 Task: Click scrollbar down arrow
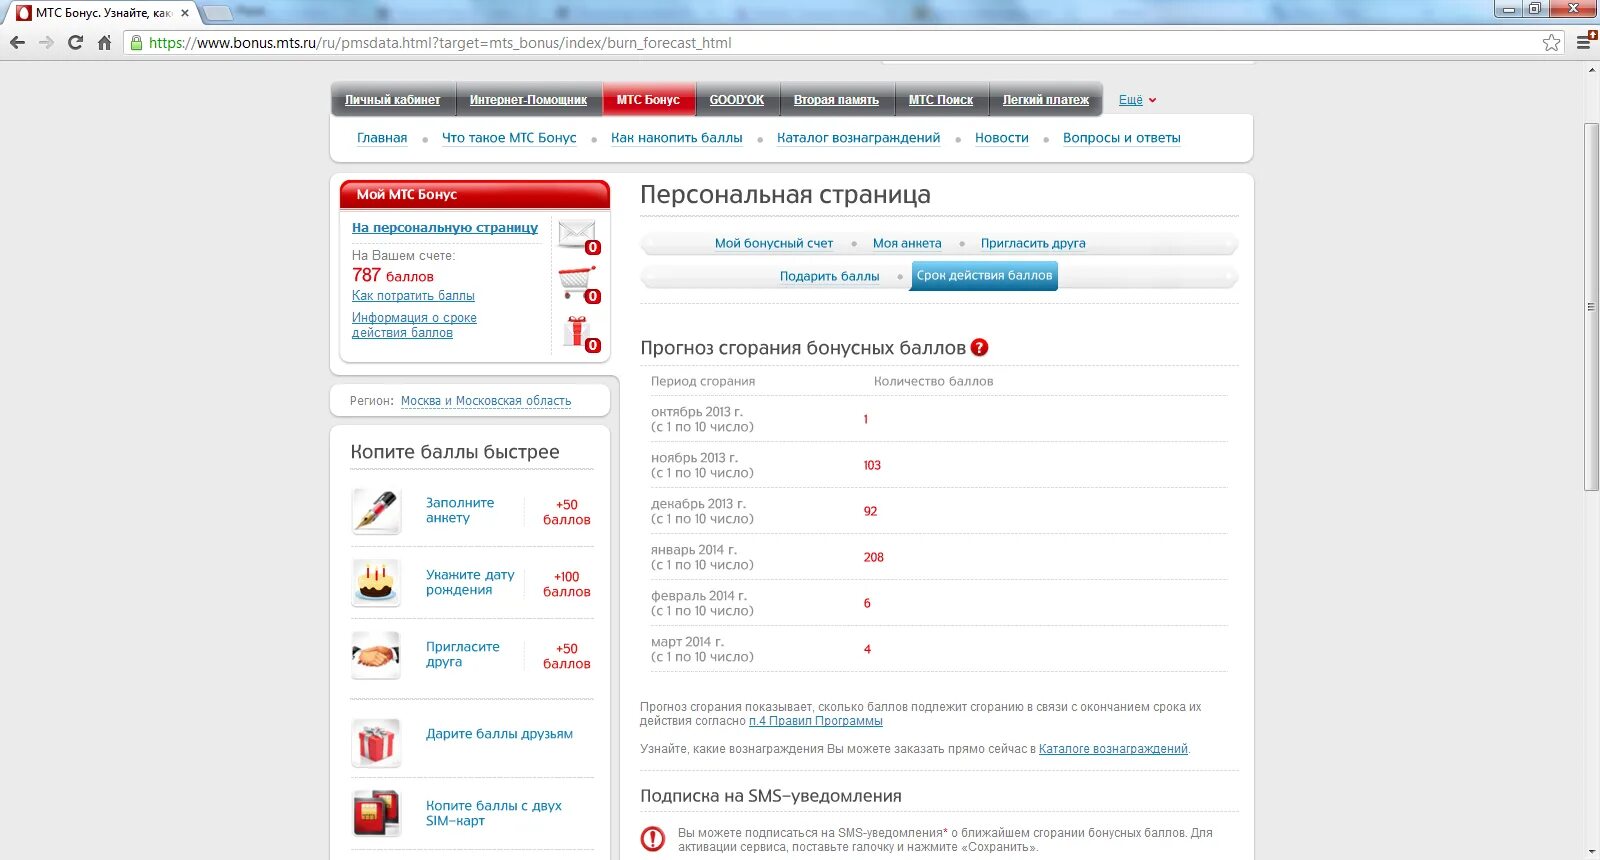1591,852
